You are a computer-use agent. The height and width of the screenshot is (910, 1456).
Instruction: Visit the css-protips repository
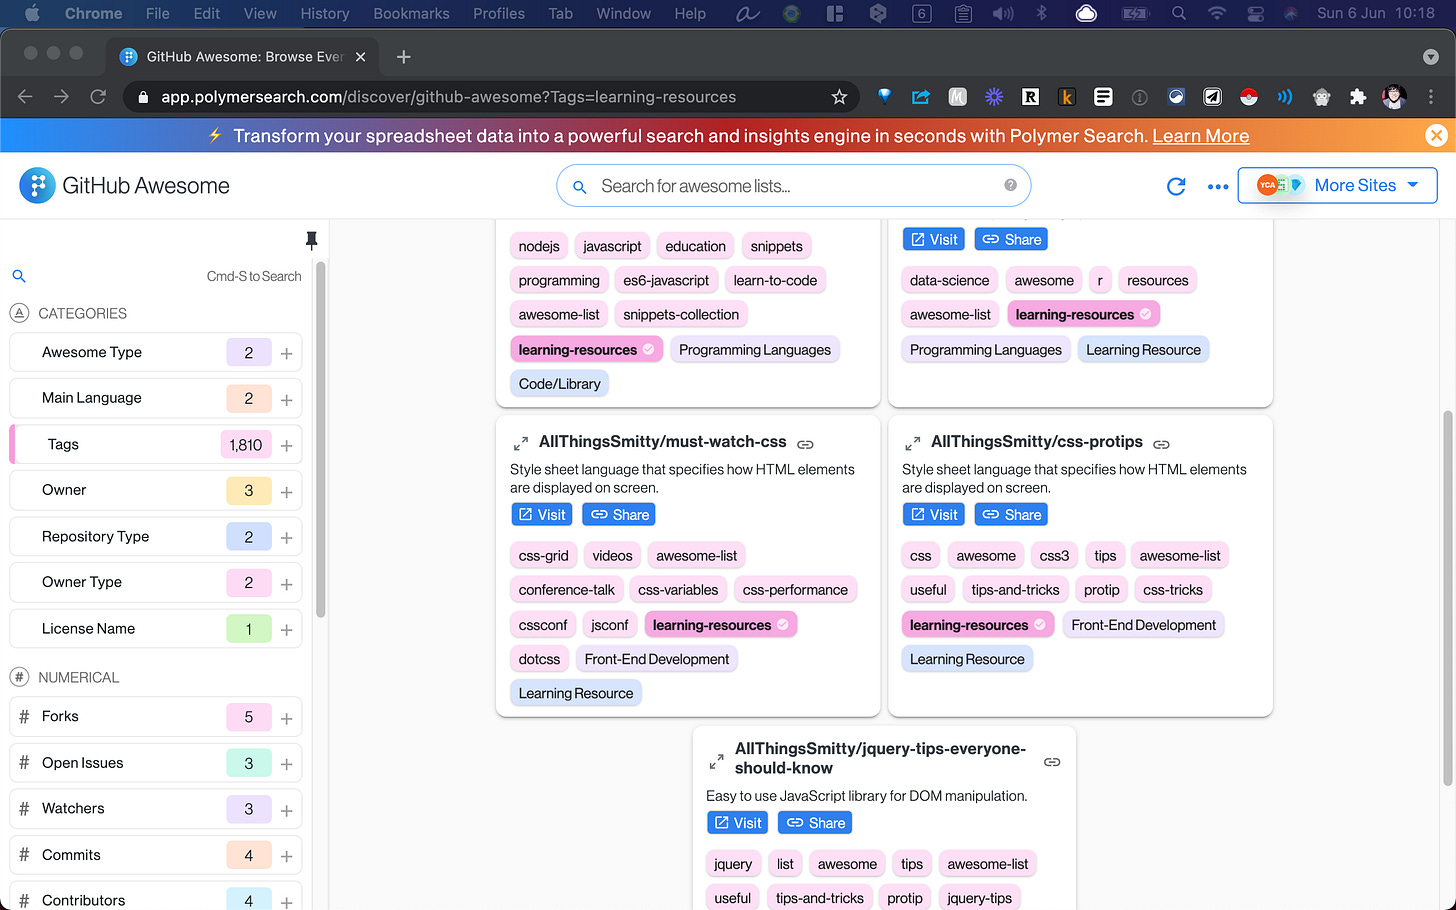click(933, 515)
